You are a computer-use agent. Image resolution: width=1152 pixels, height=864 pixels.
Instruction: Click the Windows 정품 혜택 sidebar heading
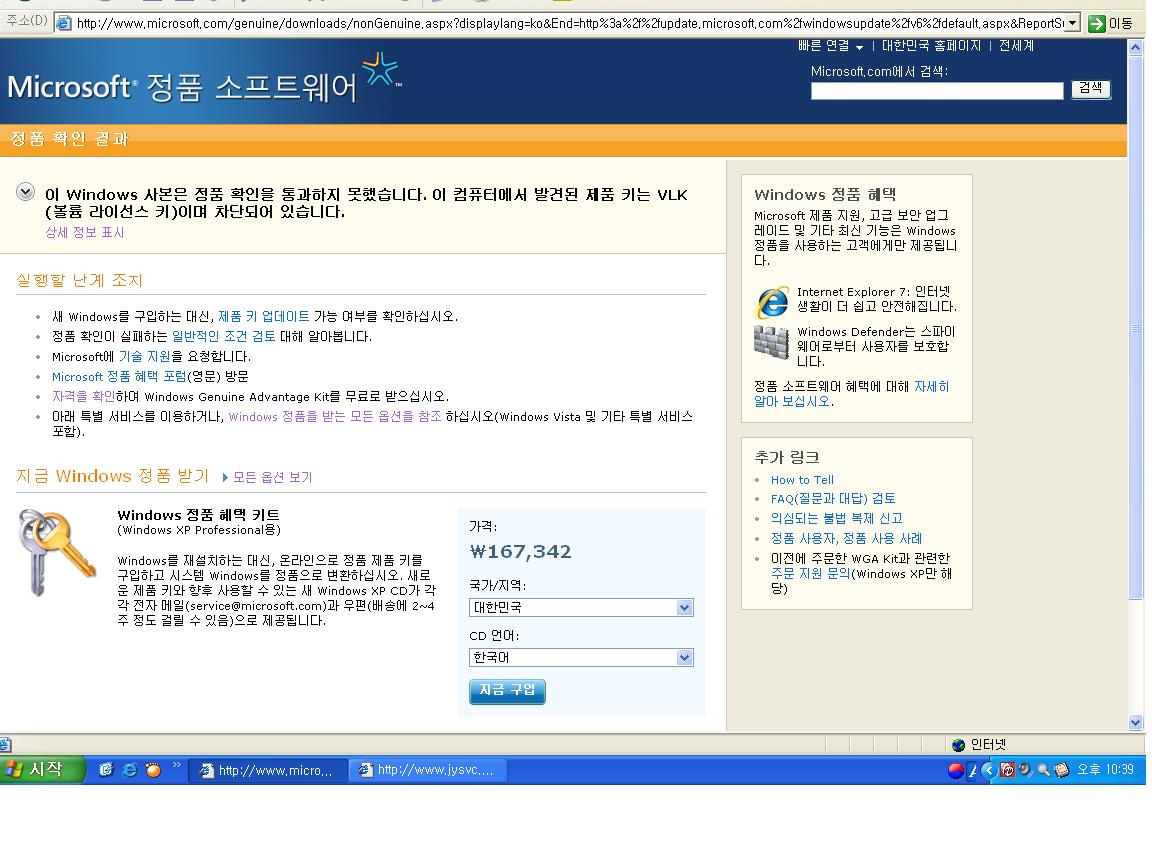pos(824,195)
